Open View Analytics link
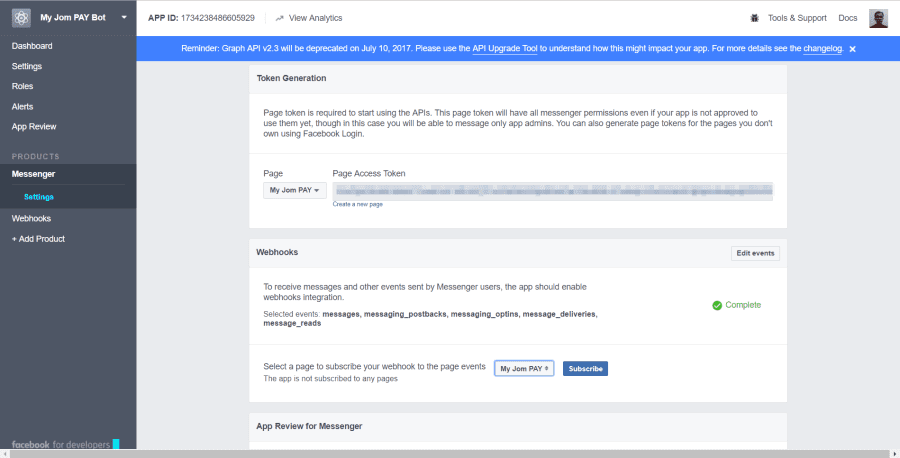Image resolution: width=900 pixels, height=458 pixels. pos(315,18)
